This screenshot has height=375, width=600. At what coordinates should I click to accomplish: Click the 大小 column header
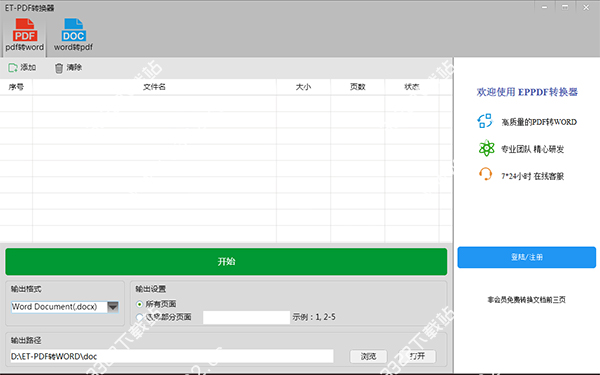pyautogui.click(x=303, y=87)
